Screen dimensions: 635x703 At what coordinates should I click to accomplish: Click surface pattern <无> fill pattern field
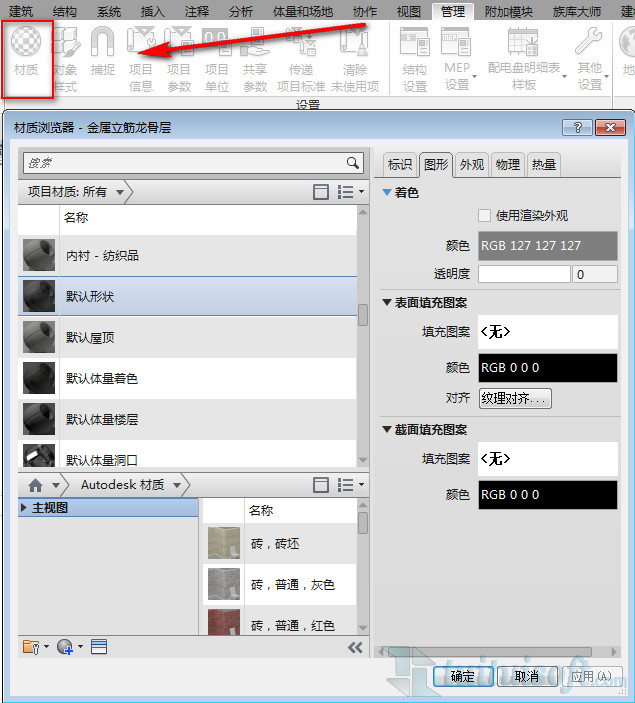[x=548, y=332]
